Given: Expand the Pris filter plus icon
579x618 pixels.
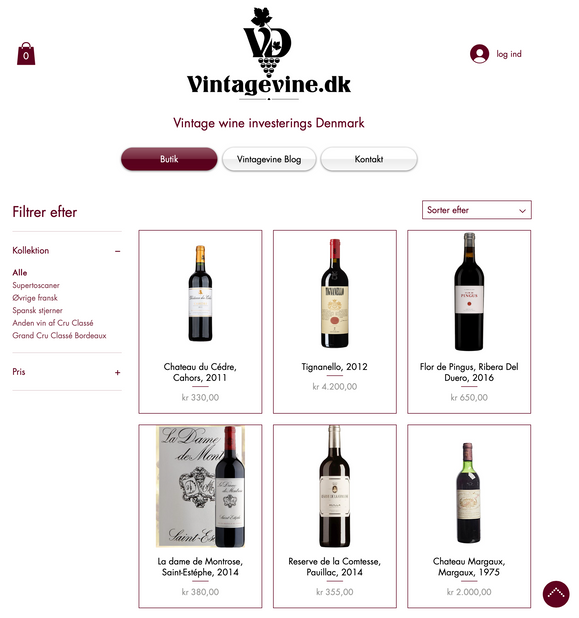Looking at the screenshot, I should coord(117,372).
